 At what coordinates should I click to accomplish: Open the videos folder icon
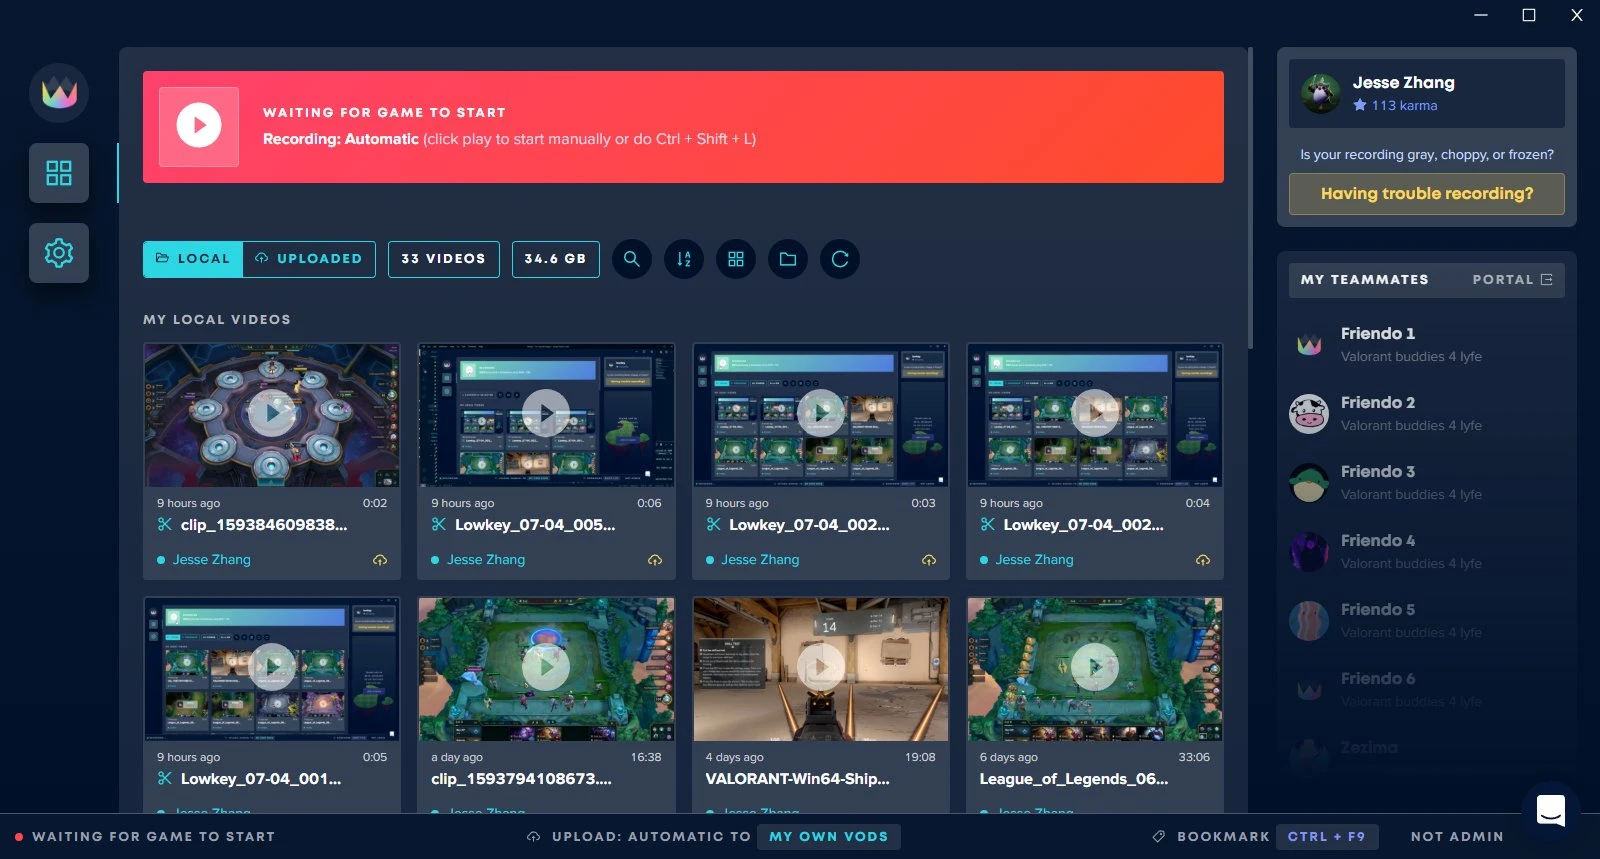tap(788, 259)
